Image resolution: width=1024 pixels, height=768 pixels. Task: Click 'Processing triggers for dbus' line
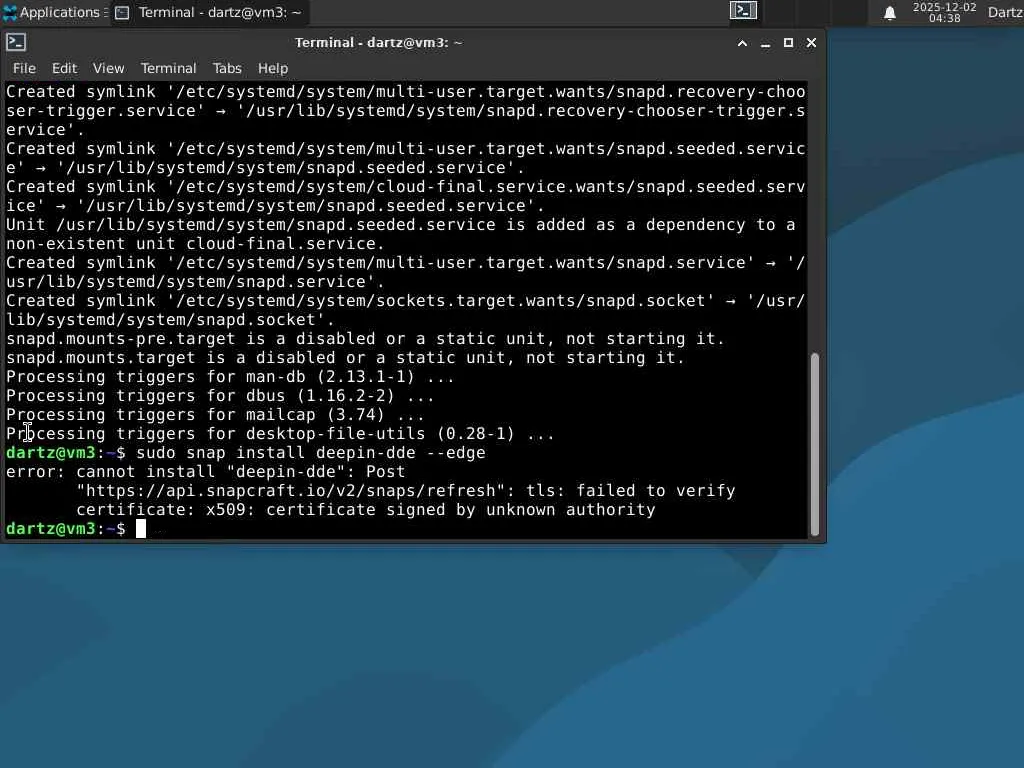click(x=220, y=396)
